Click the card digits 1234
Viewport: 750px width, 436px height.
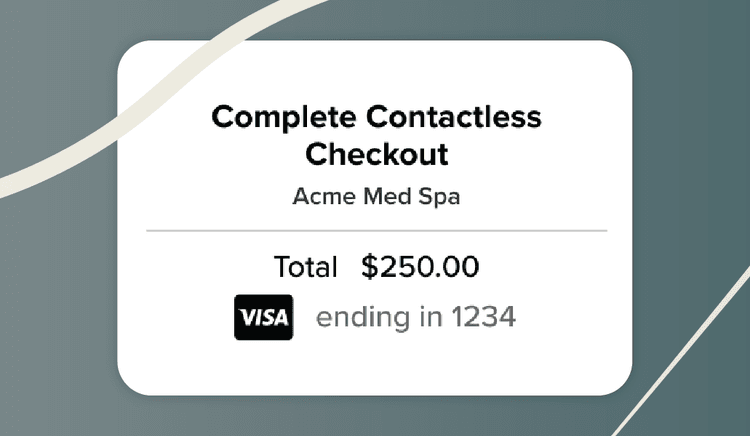[x=483, y=318]
